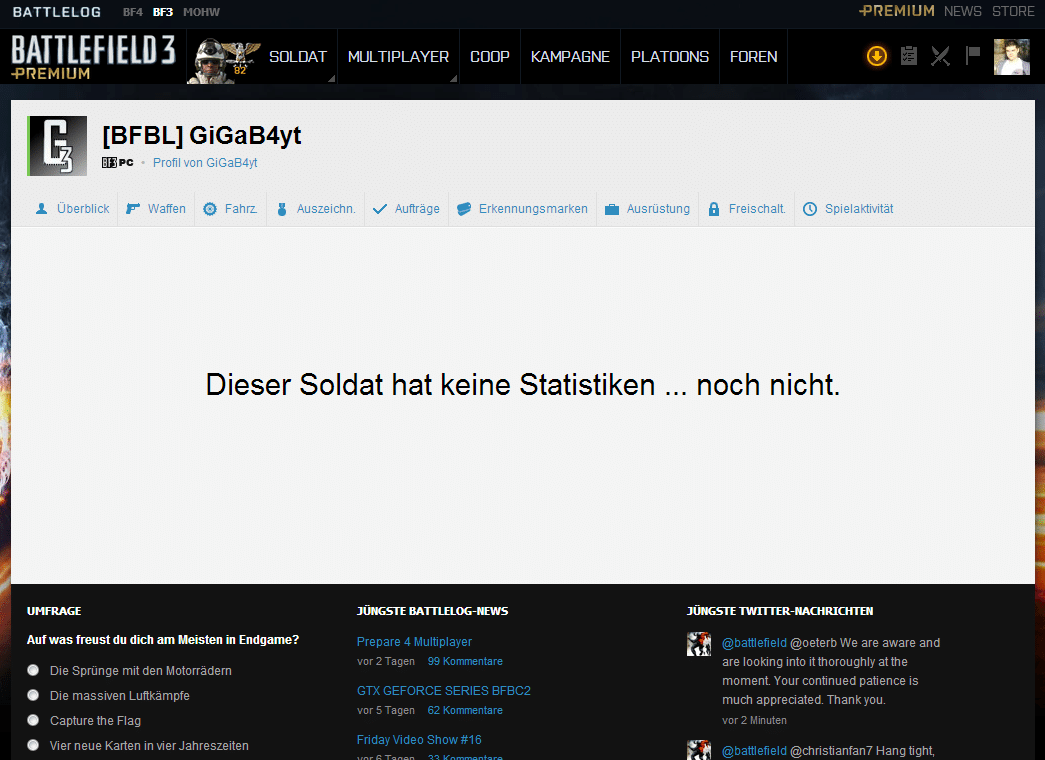The width and height of the screenshot is (1045, 760).
Task: Click the crossed swords battle icon
Action: [x=940, y=56]
